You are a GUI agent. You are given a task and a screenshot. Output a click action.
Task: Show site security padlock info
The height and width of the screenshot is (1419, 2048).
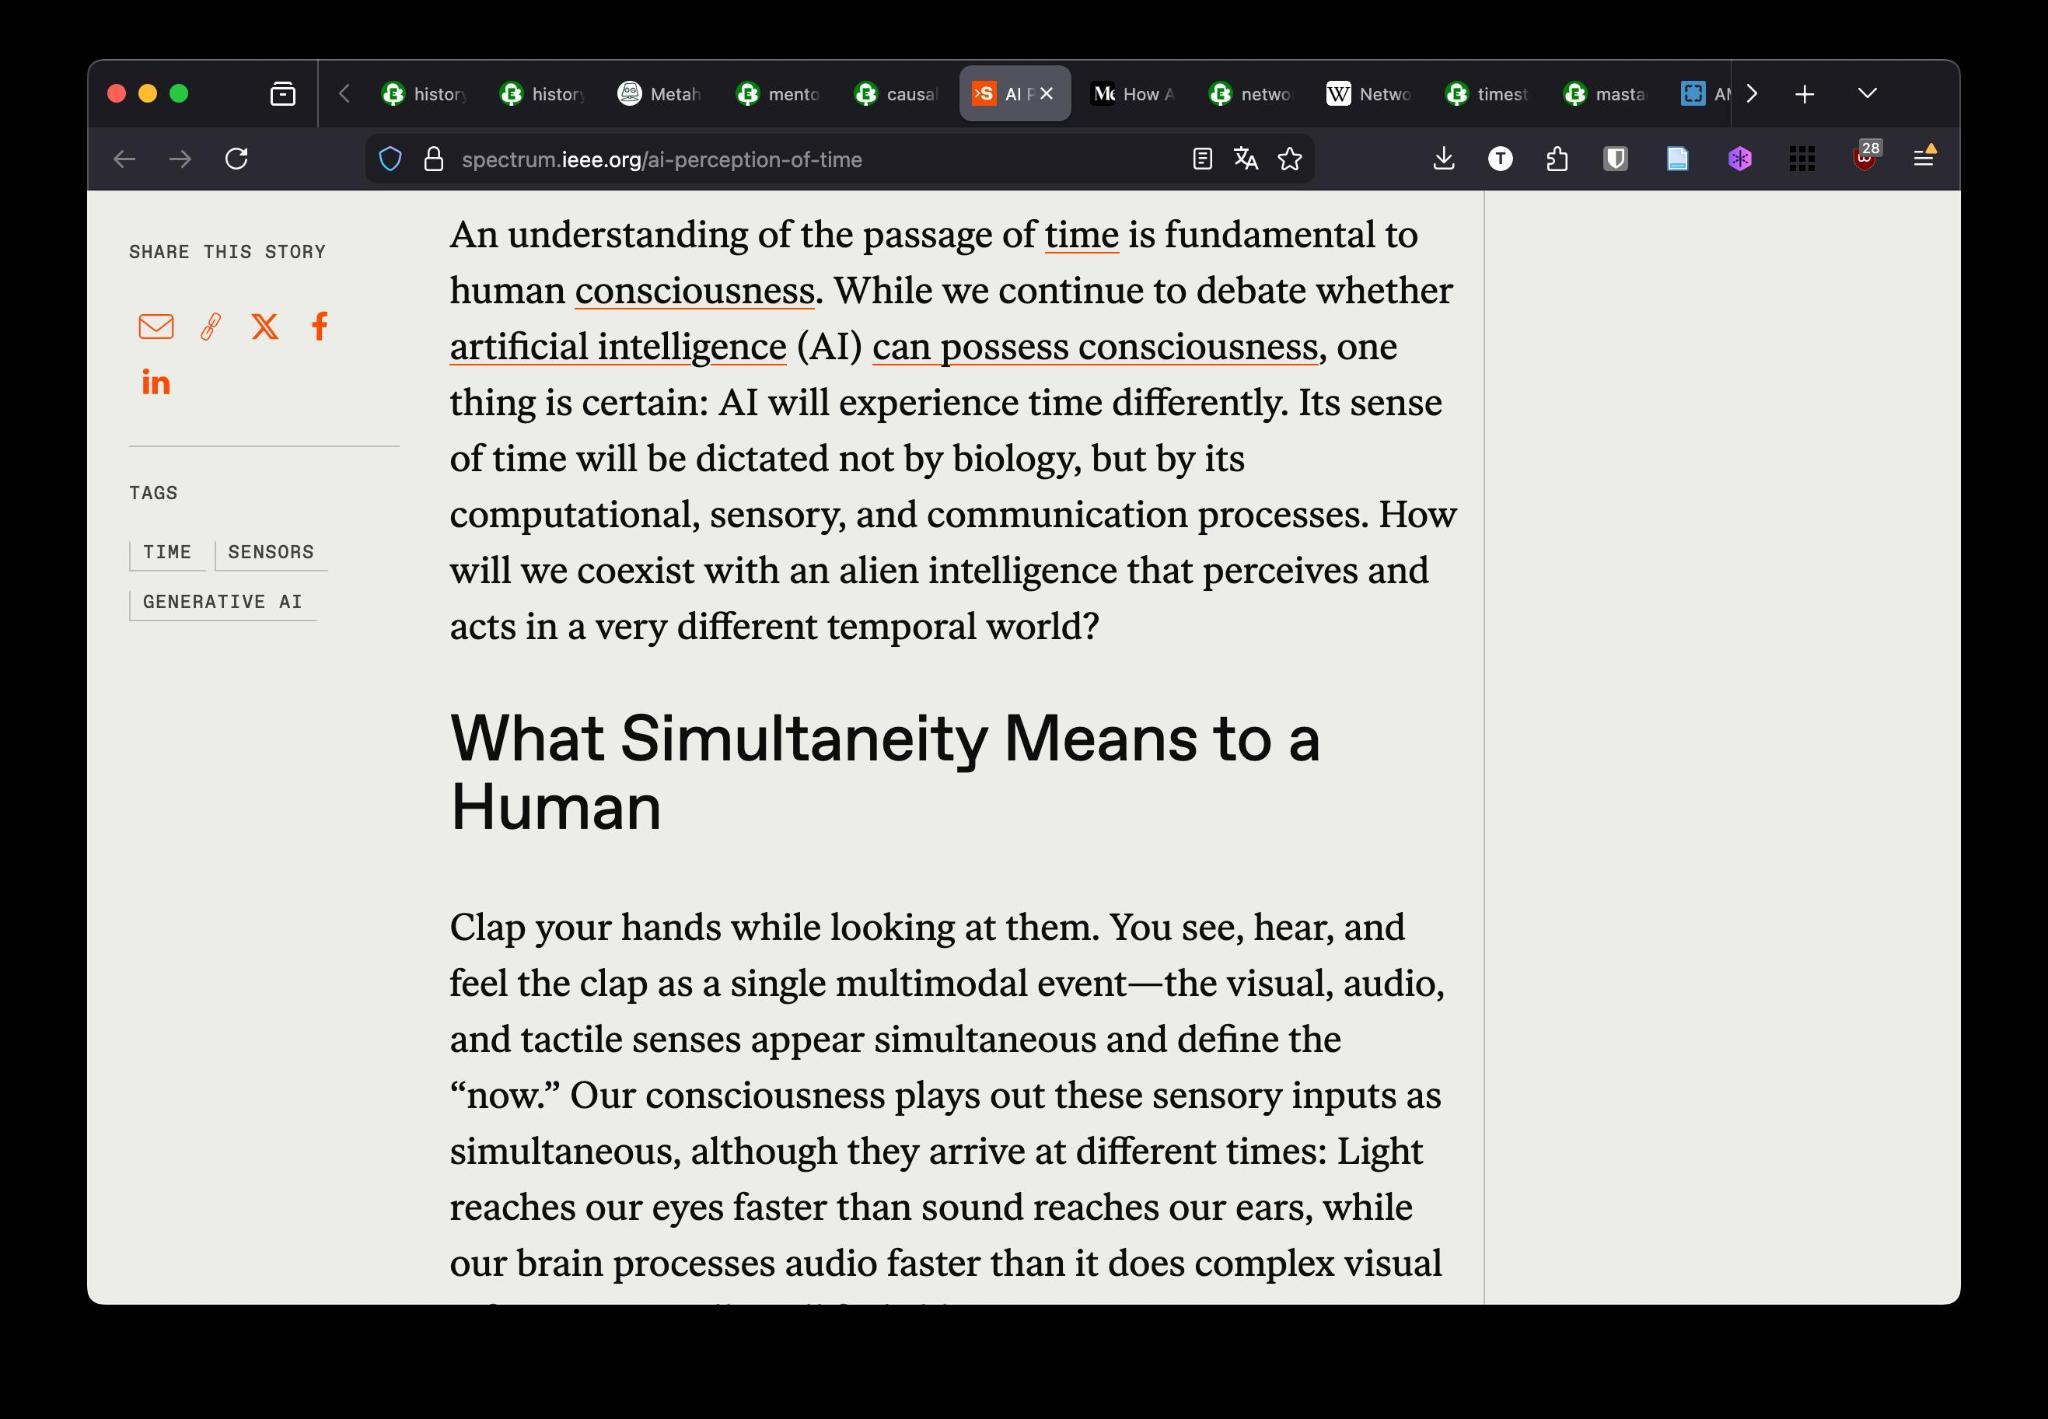click(433, 159)
